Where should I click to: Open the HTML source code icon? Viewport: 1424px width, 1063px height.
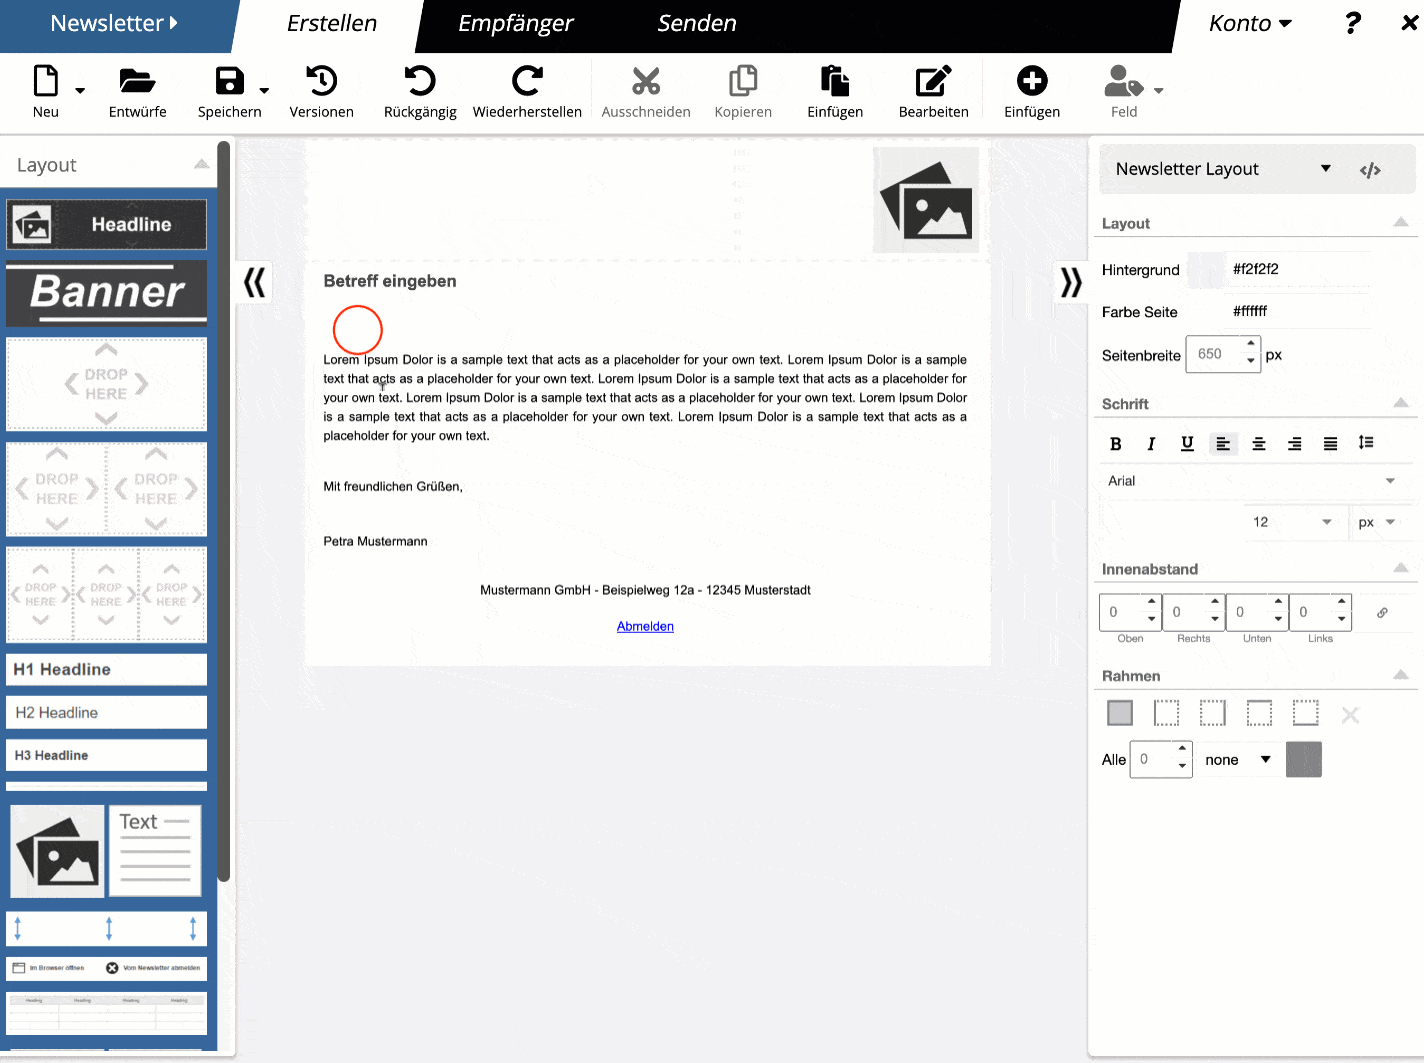point(1370,170)
